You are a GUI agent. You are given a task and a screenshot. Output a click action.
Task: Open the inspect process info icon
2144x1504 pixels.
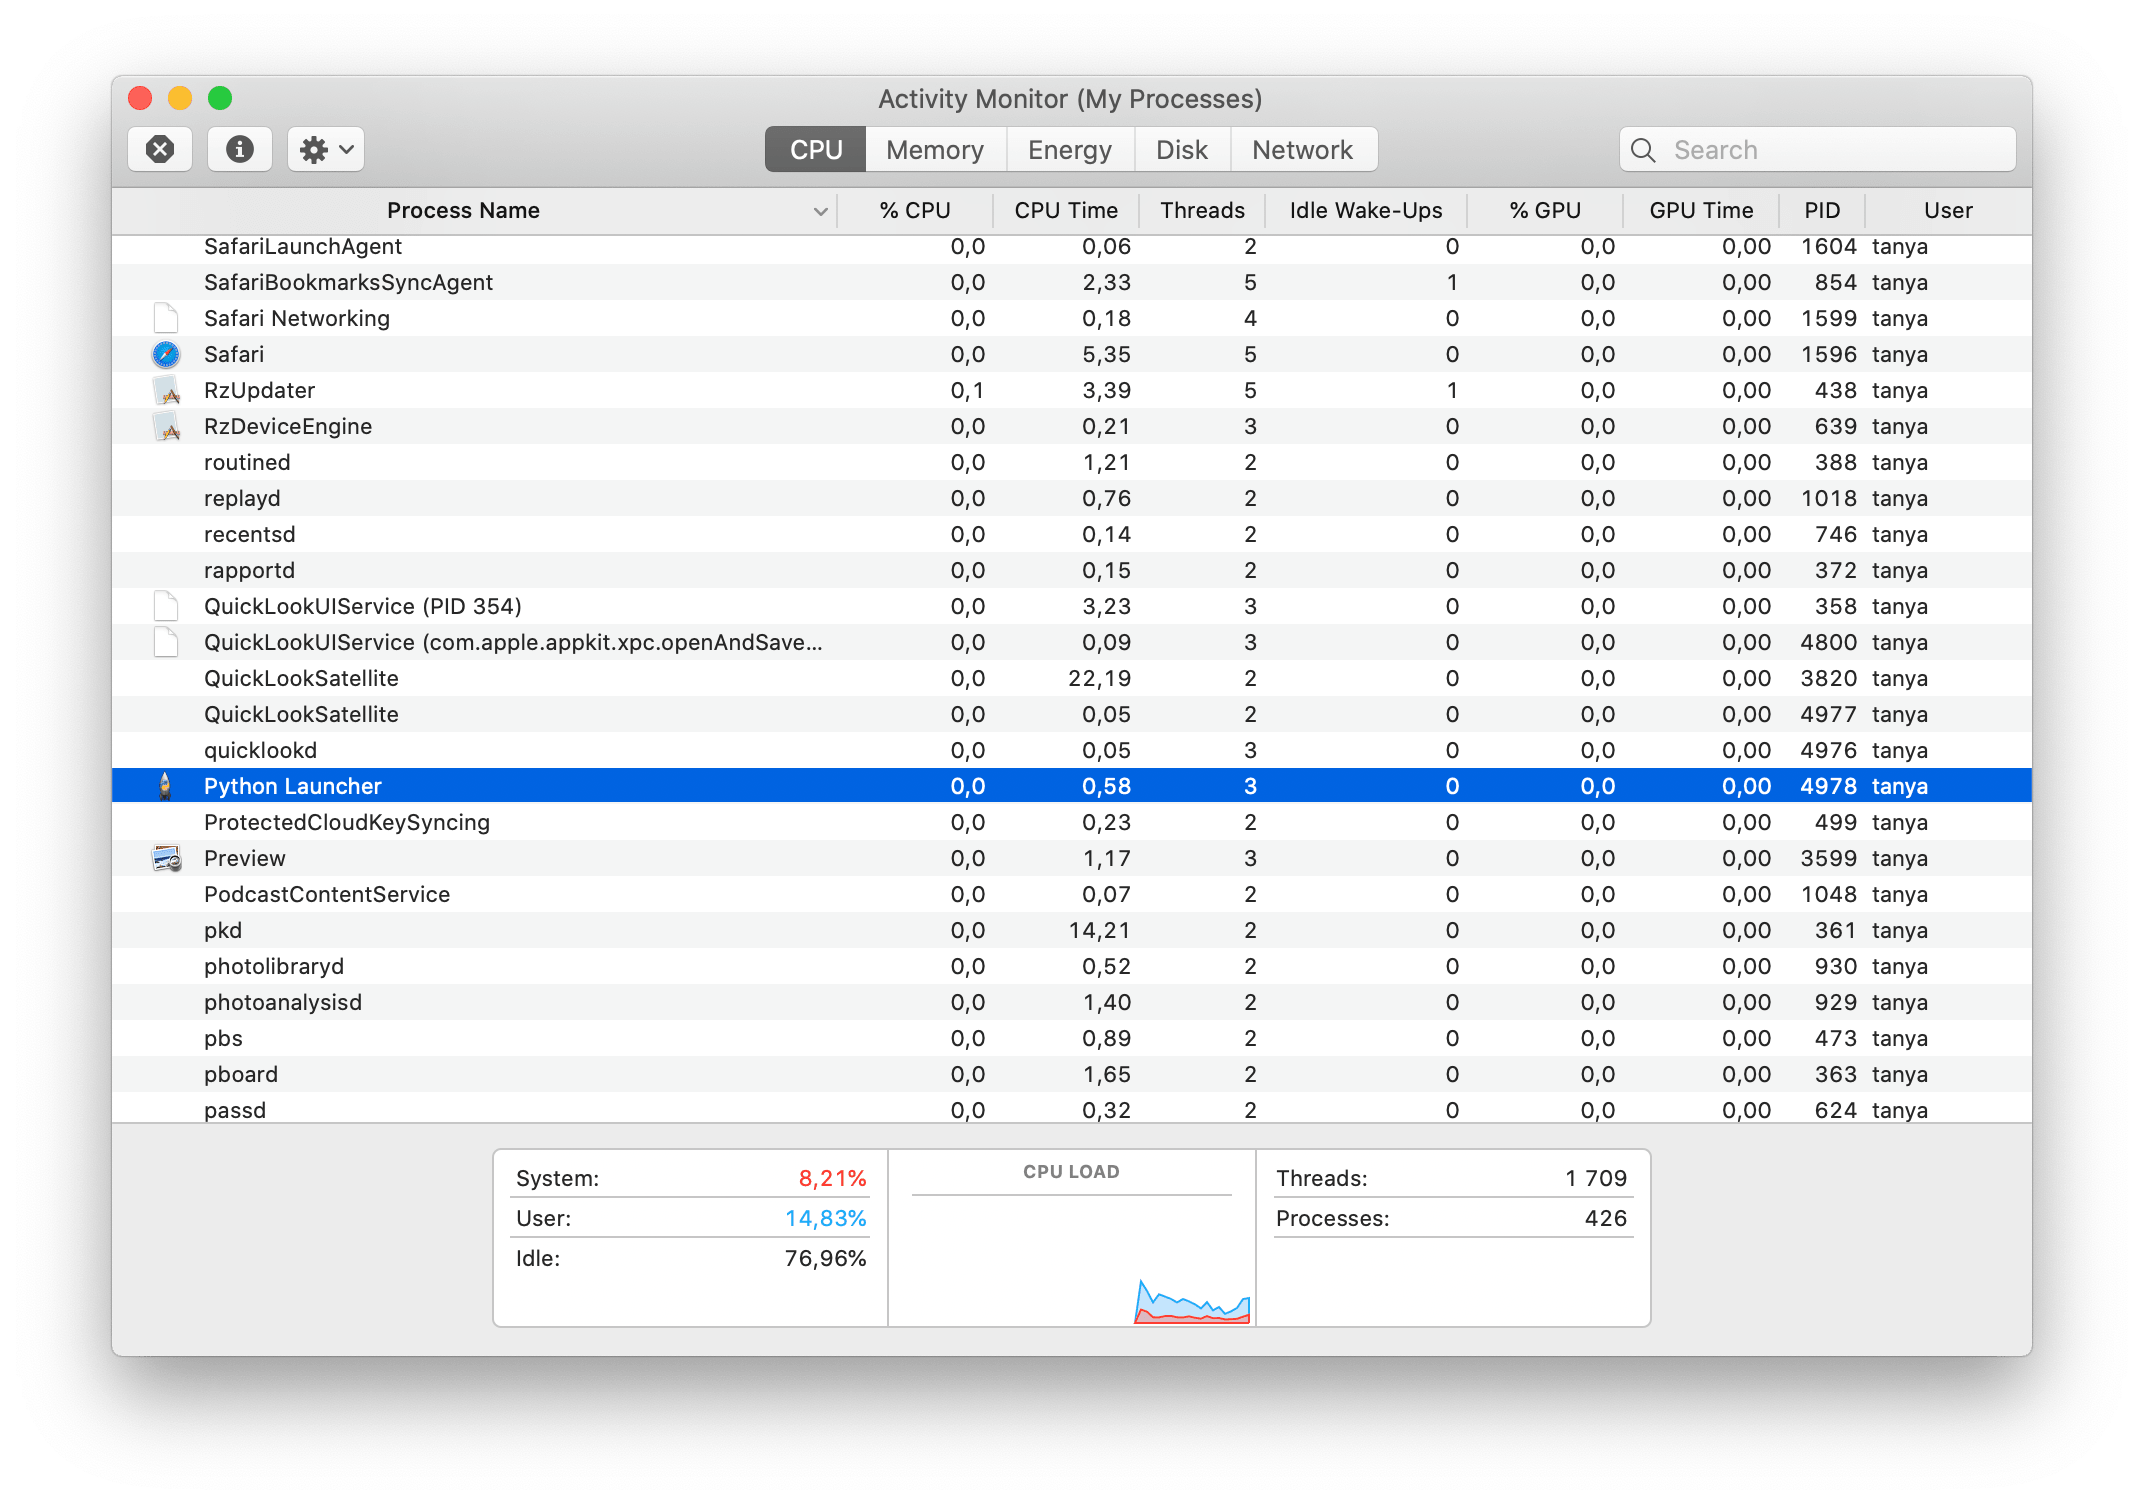coord(239,148)
